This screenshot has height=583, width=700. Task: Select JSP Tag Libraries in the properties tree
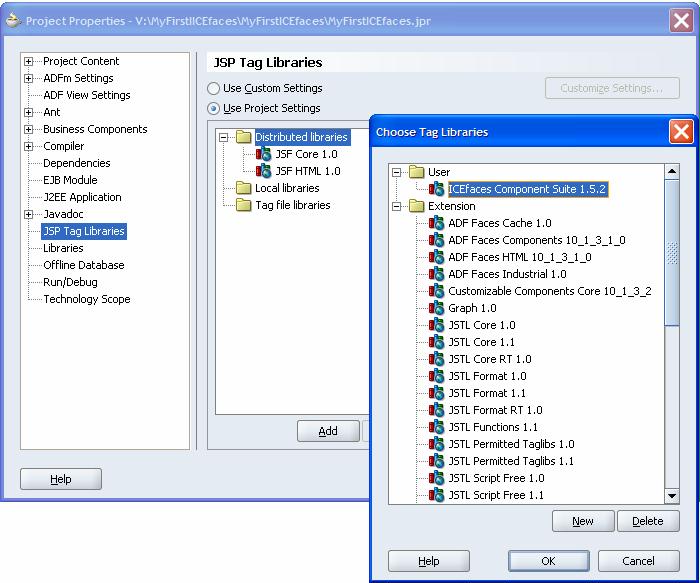(84, 231)
